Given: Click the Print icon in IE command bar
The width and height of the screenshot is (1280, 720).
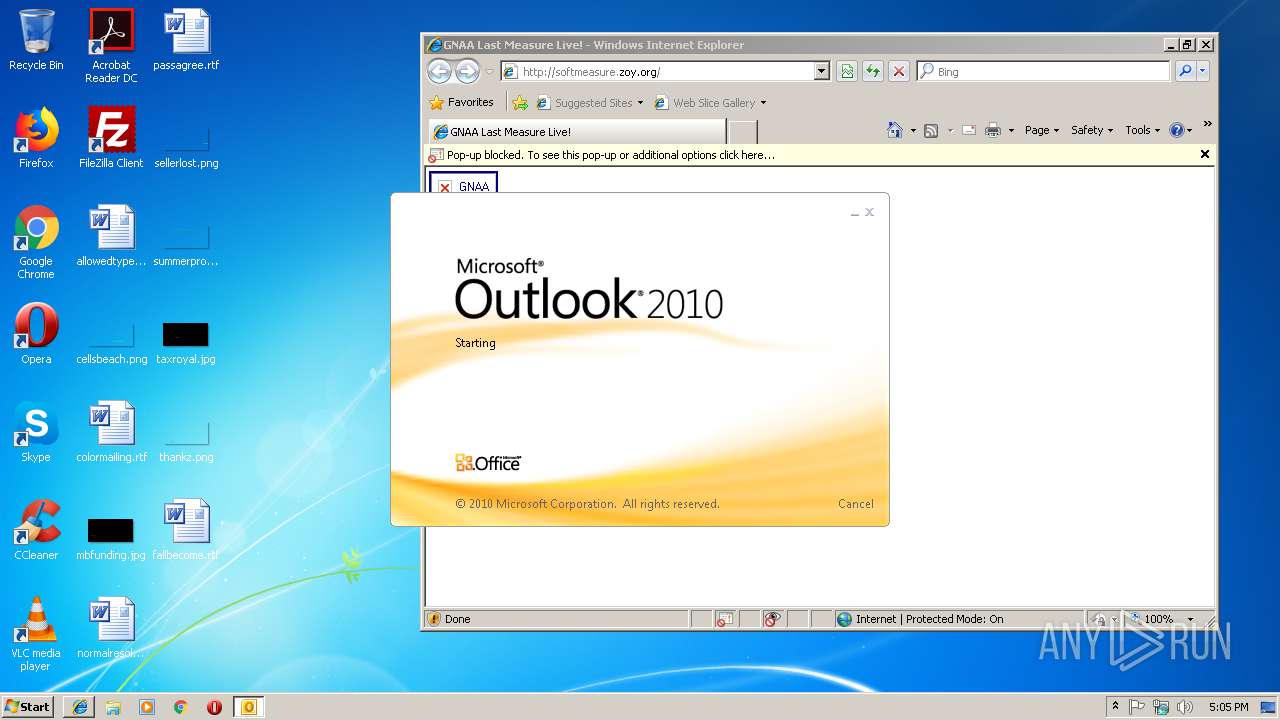Looking at the screenshot, I should tap(993, 130).
